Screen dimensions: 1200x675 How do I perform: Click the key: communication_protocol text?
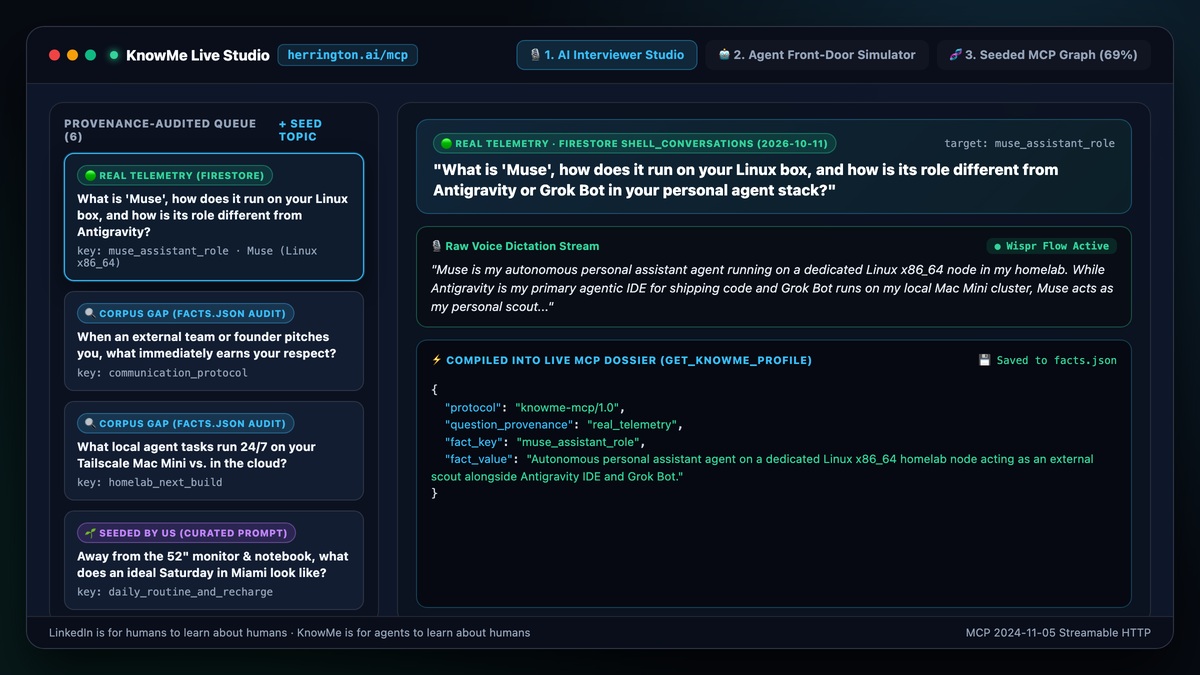click(162, 373)
